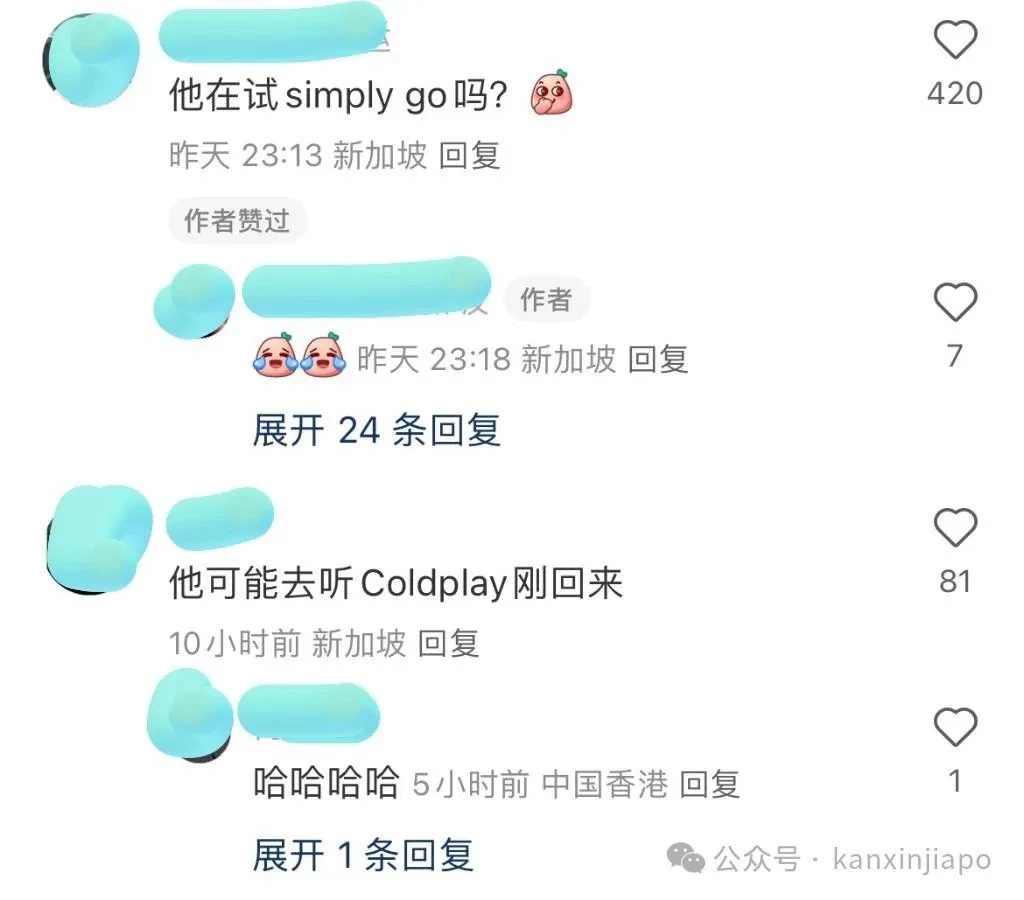Open the author's blurred username
The image size is (1024, 900).
click(x=366, y=287)
